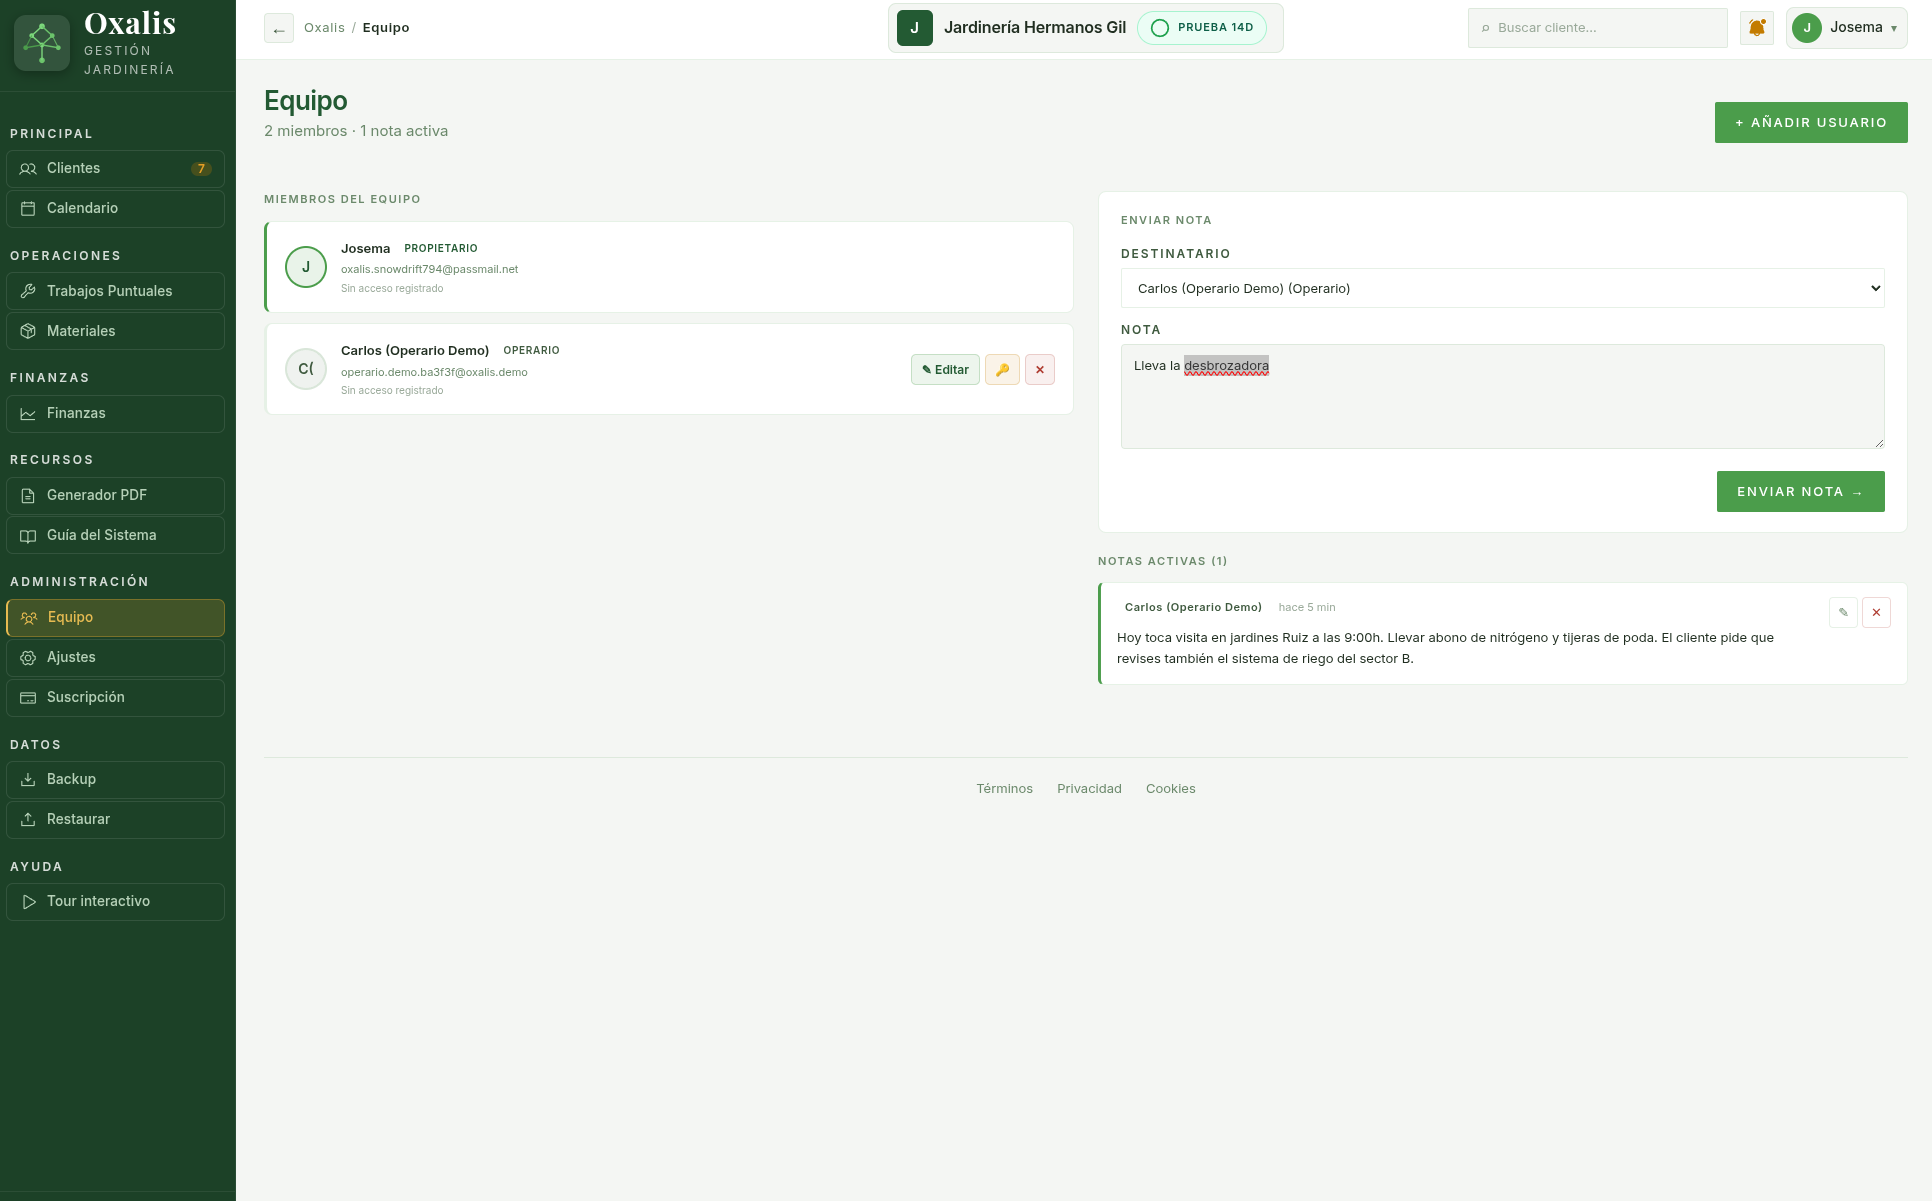This screenshot has width=1932, height=1201.
Task: Delete Carlos with the red X button
Action: [1040, 370]
